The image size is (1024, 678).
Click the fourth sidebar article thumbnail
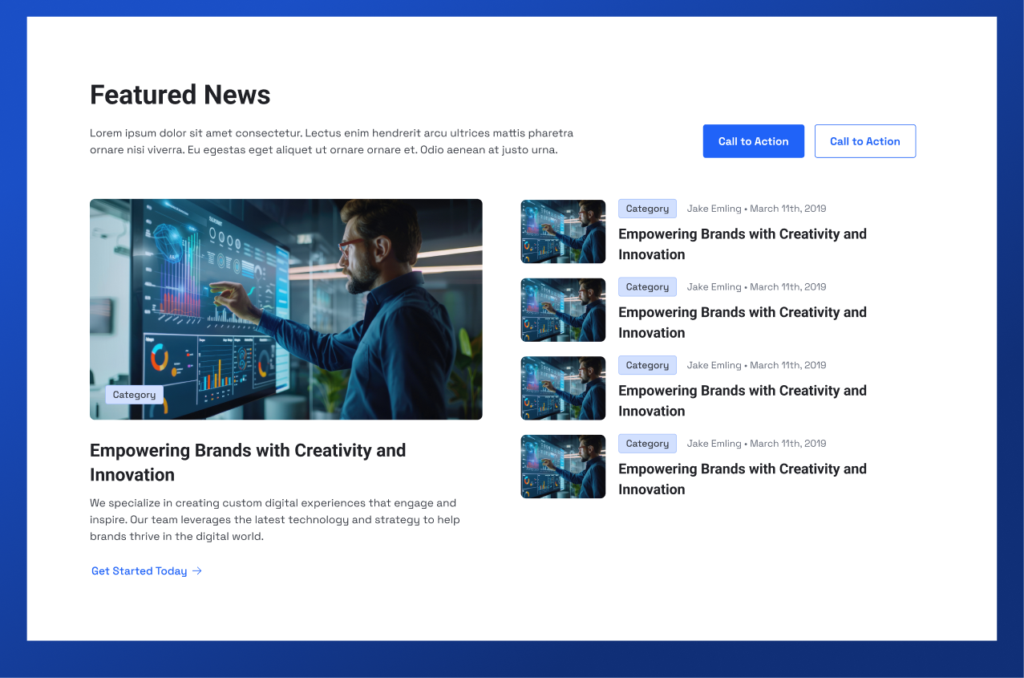click(562, 466)
